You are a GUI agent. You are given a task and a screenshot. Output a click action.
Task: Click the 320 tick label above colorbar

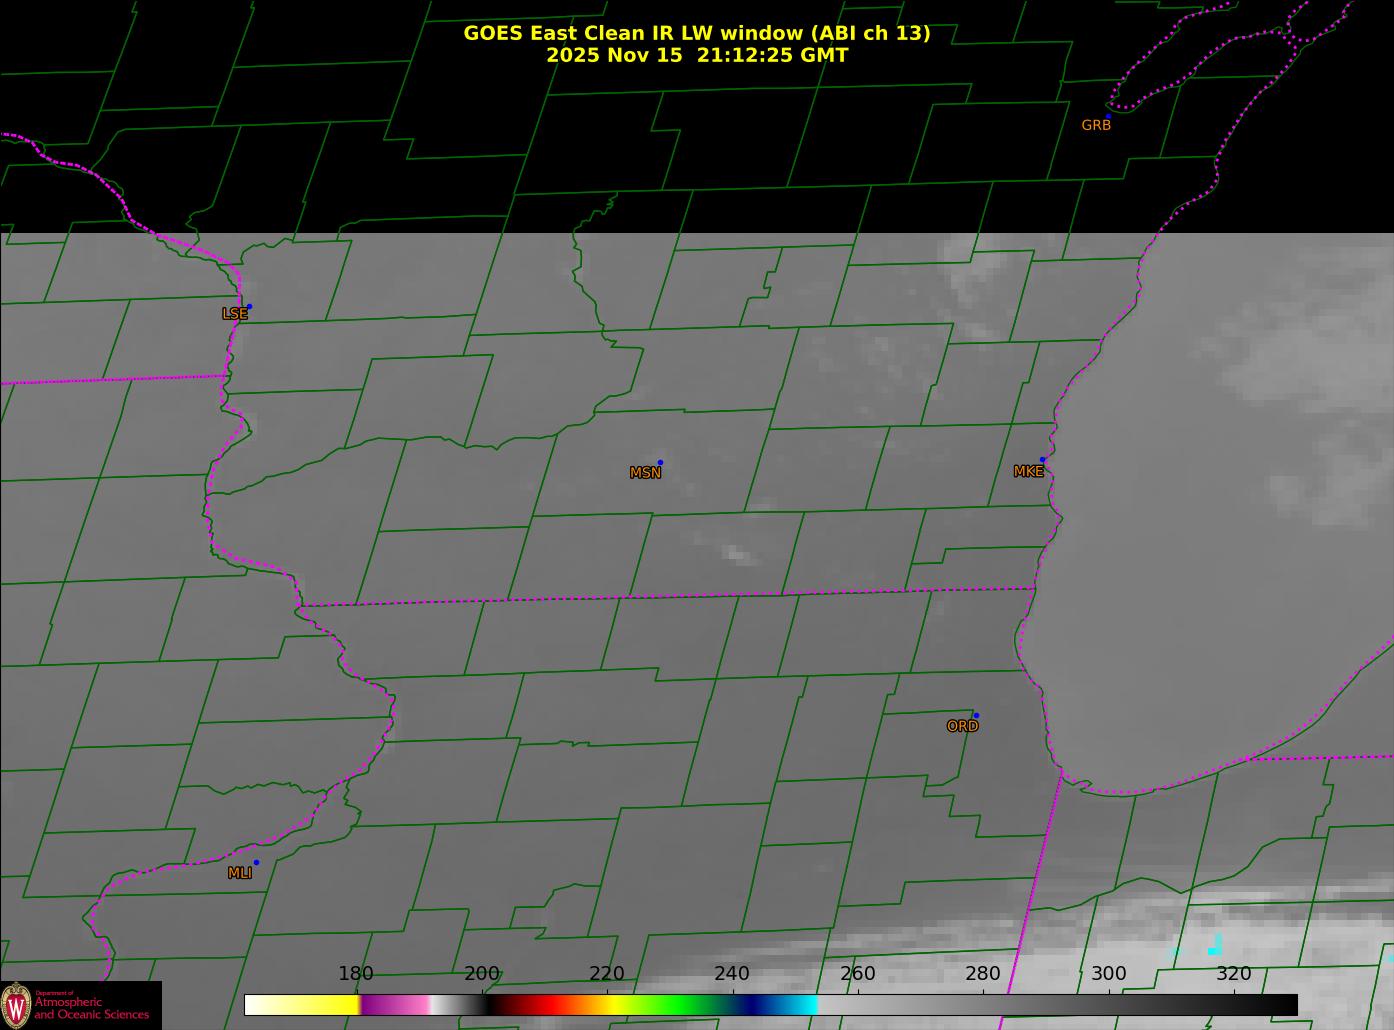pyautogui.click(x=1234, y=974)
